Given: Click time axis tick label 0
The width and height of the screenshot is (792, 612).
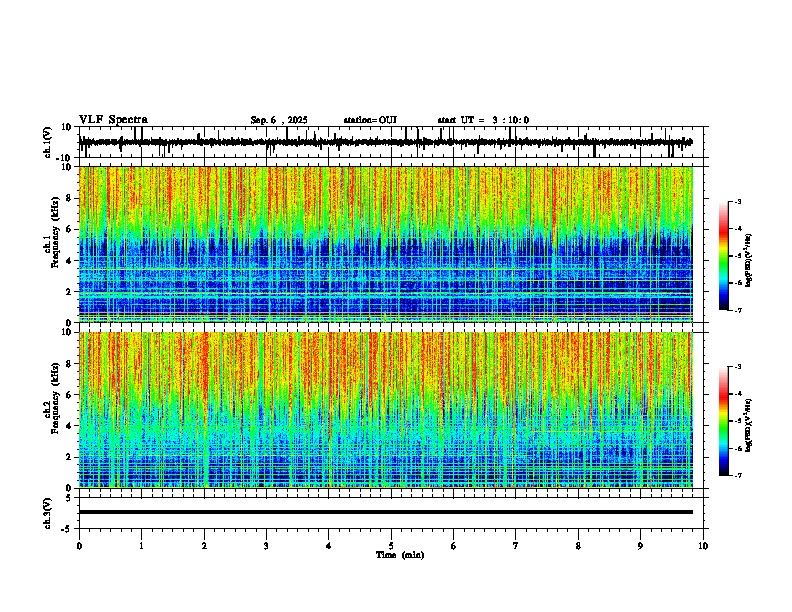Looking at the screenshot, I should pyautogui.click(x=79, y=546).
